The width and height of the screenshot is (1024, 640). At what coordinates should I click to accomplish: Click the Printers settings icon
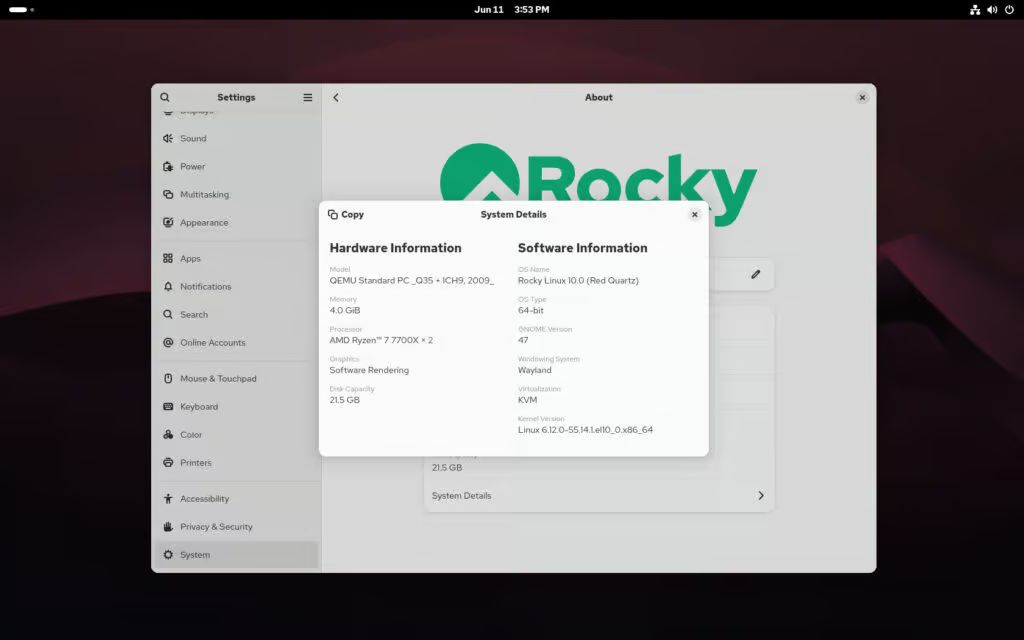pos(169,462)
